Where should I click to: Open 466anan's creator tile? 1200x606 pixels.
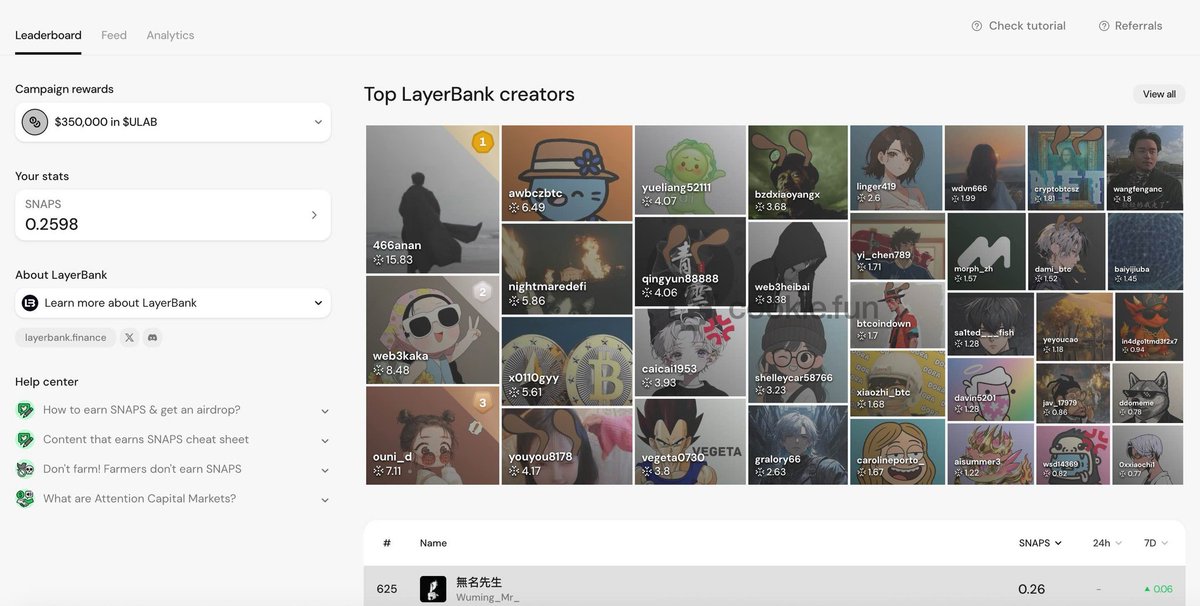pos(432,199)
